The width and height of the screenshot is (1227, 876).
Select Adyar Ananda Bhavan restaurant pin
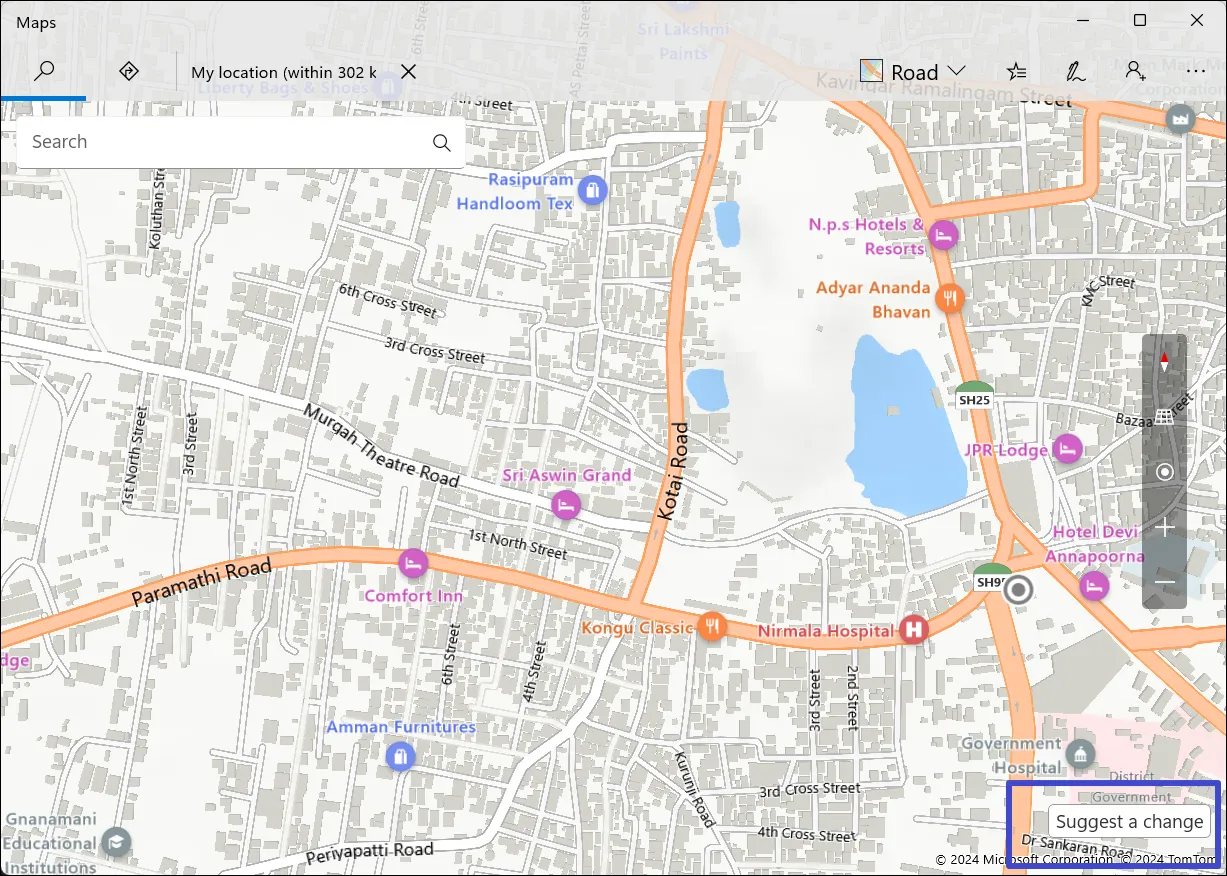949,297
